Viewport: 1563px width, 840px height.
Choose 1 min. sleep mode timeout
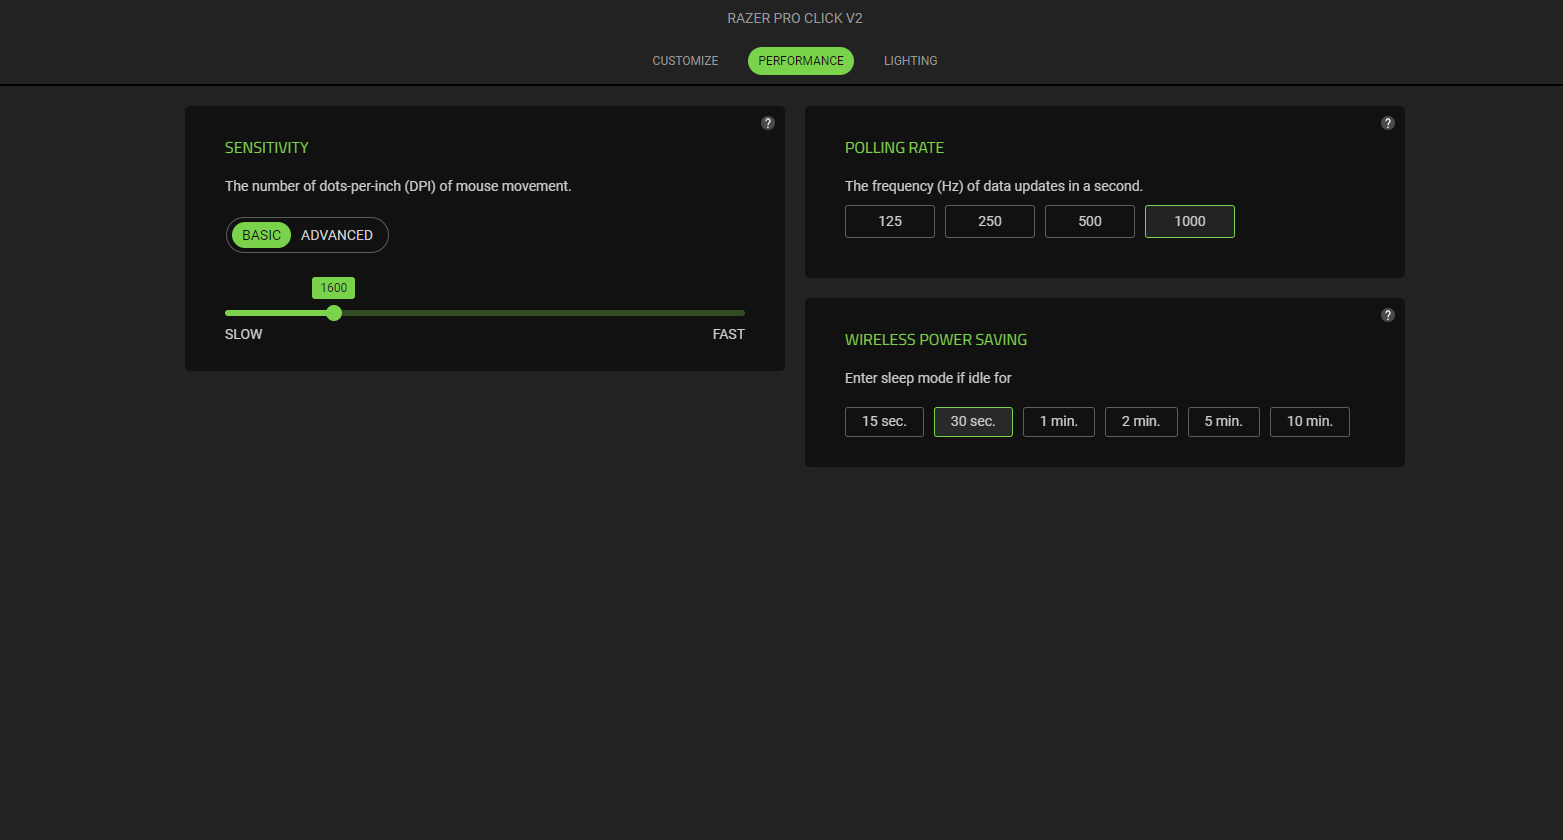[1059, 422]
